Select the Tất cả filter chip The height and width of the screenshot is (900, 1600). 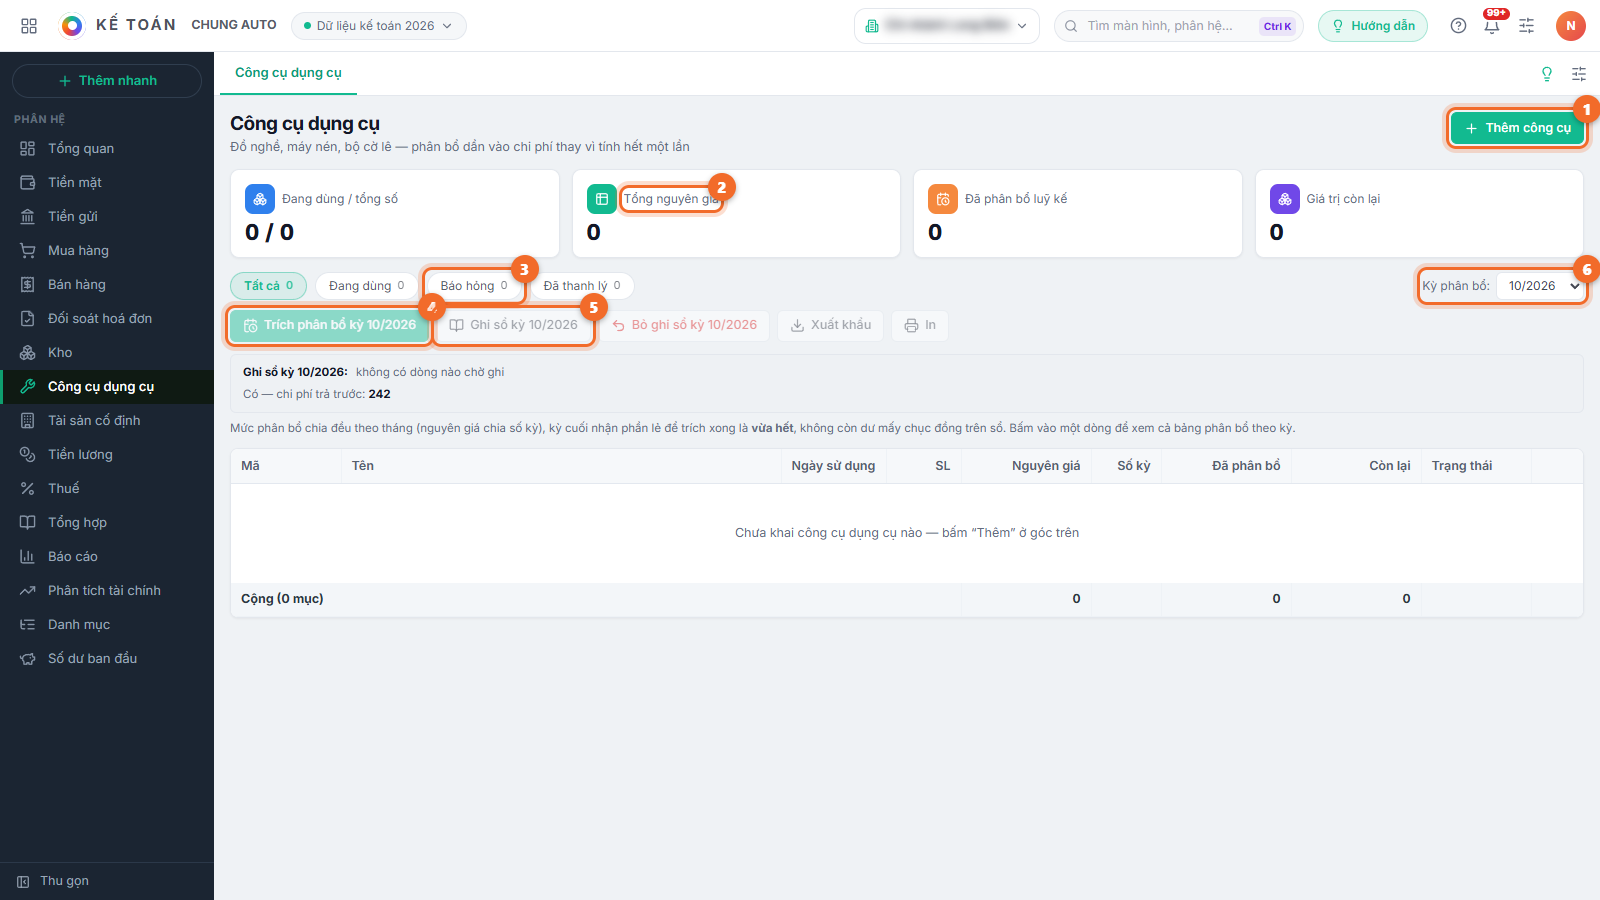[269, 286]
